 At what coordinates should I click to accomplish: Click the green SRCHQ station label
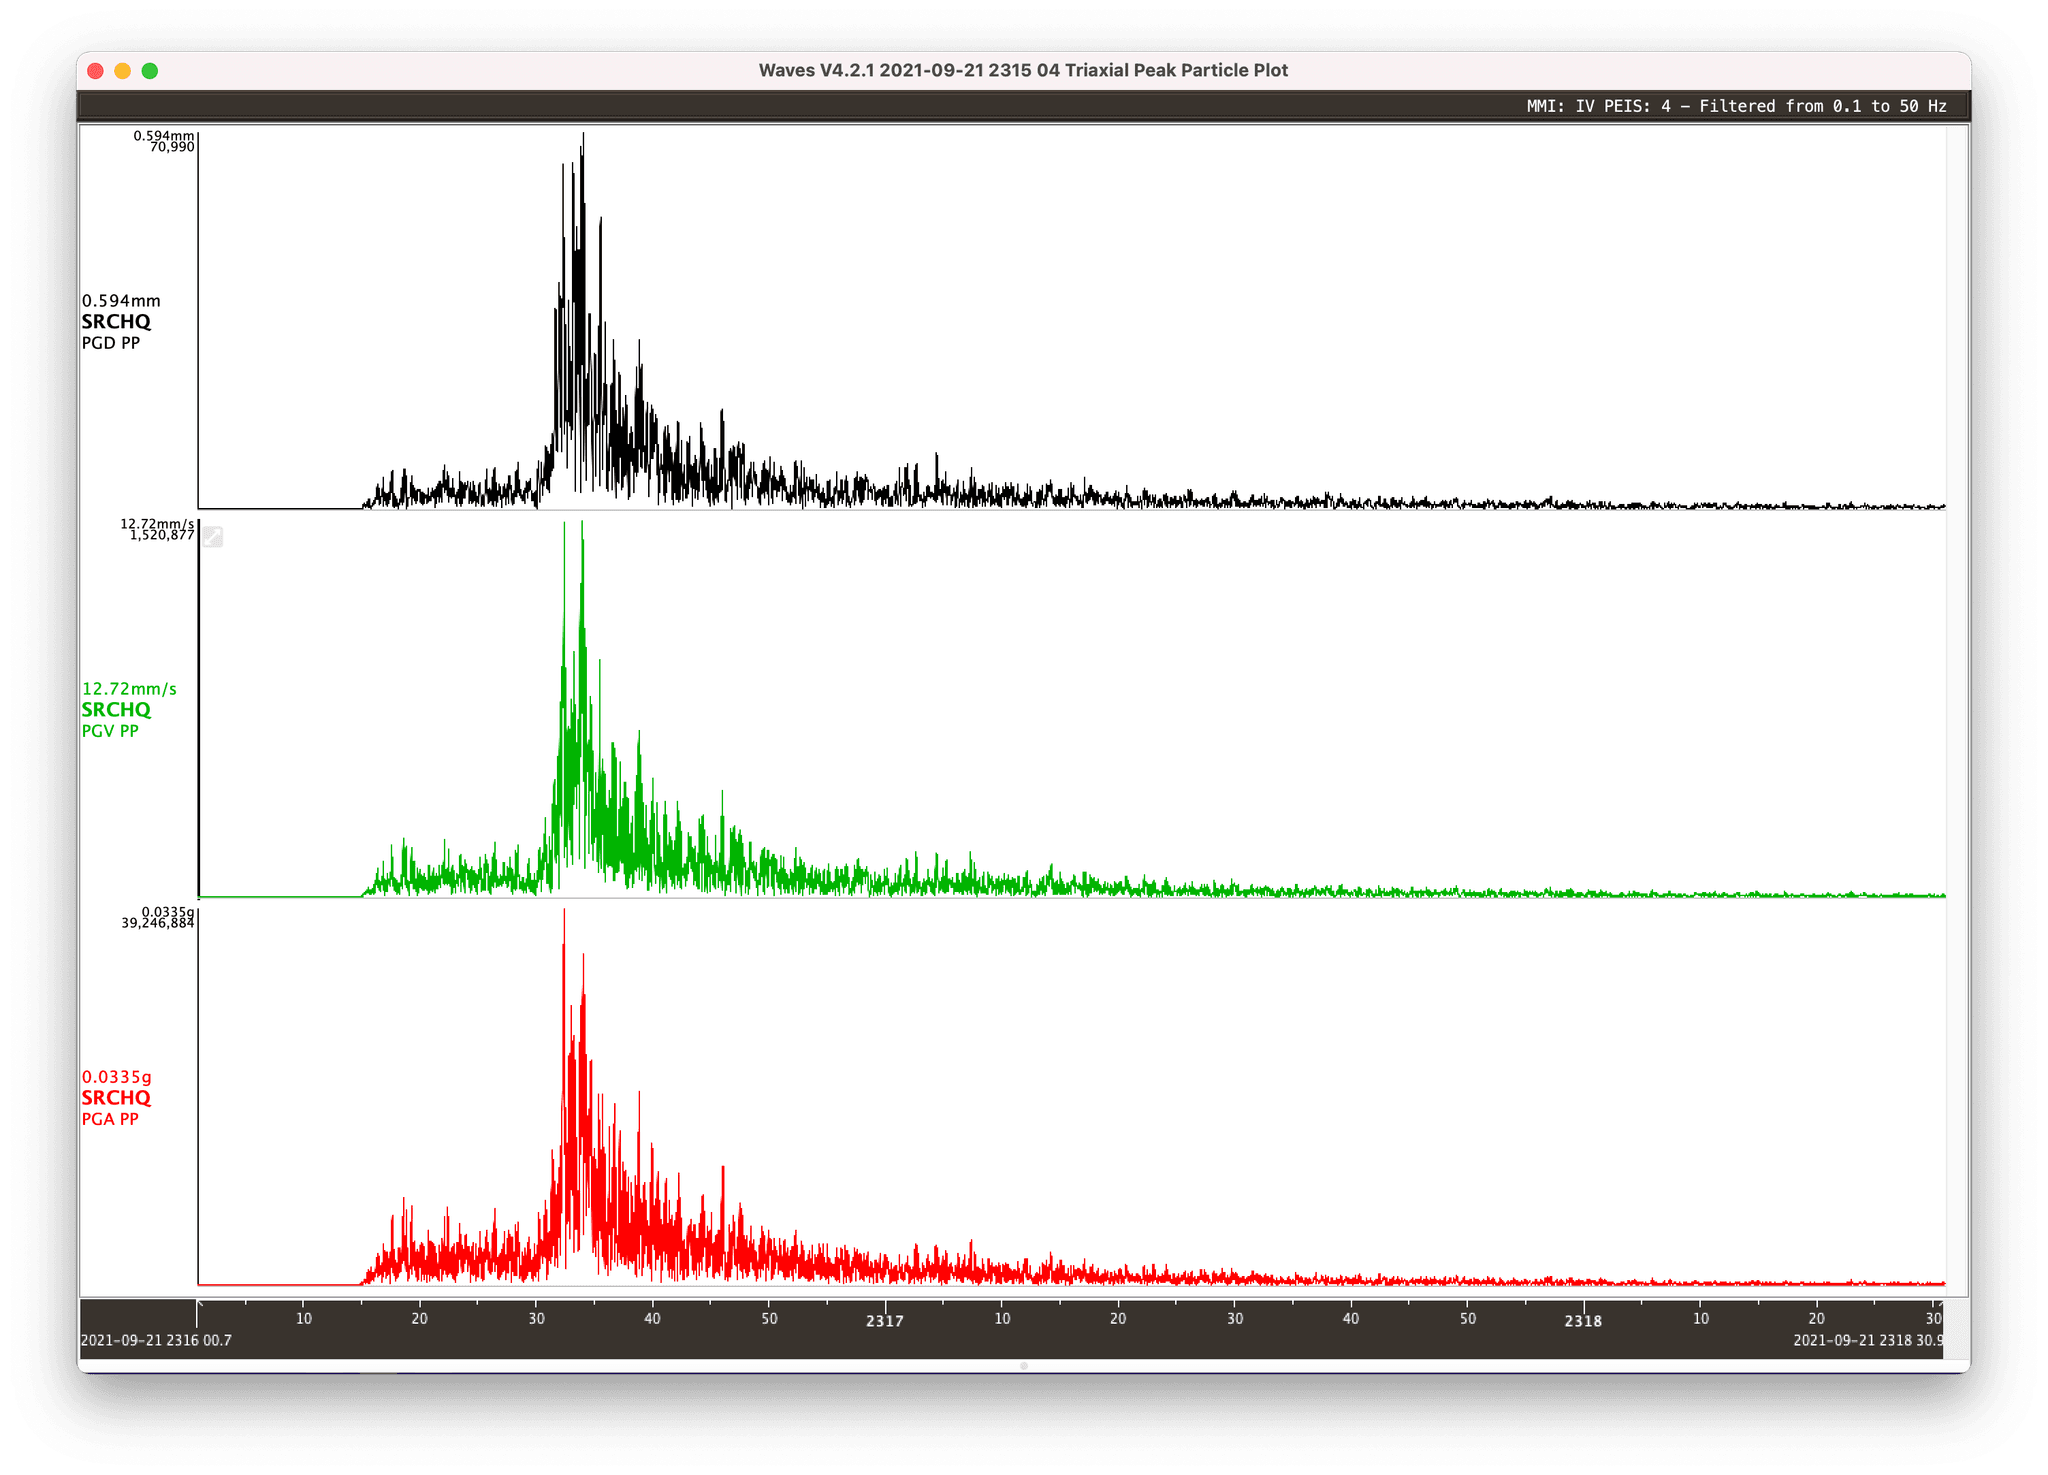click(116, 710)
